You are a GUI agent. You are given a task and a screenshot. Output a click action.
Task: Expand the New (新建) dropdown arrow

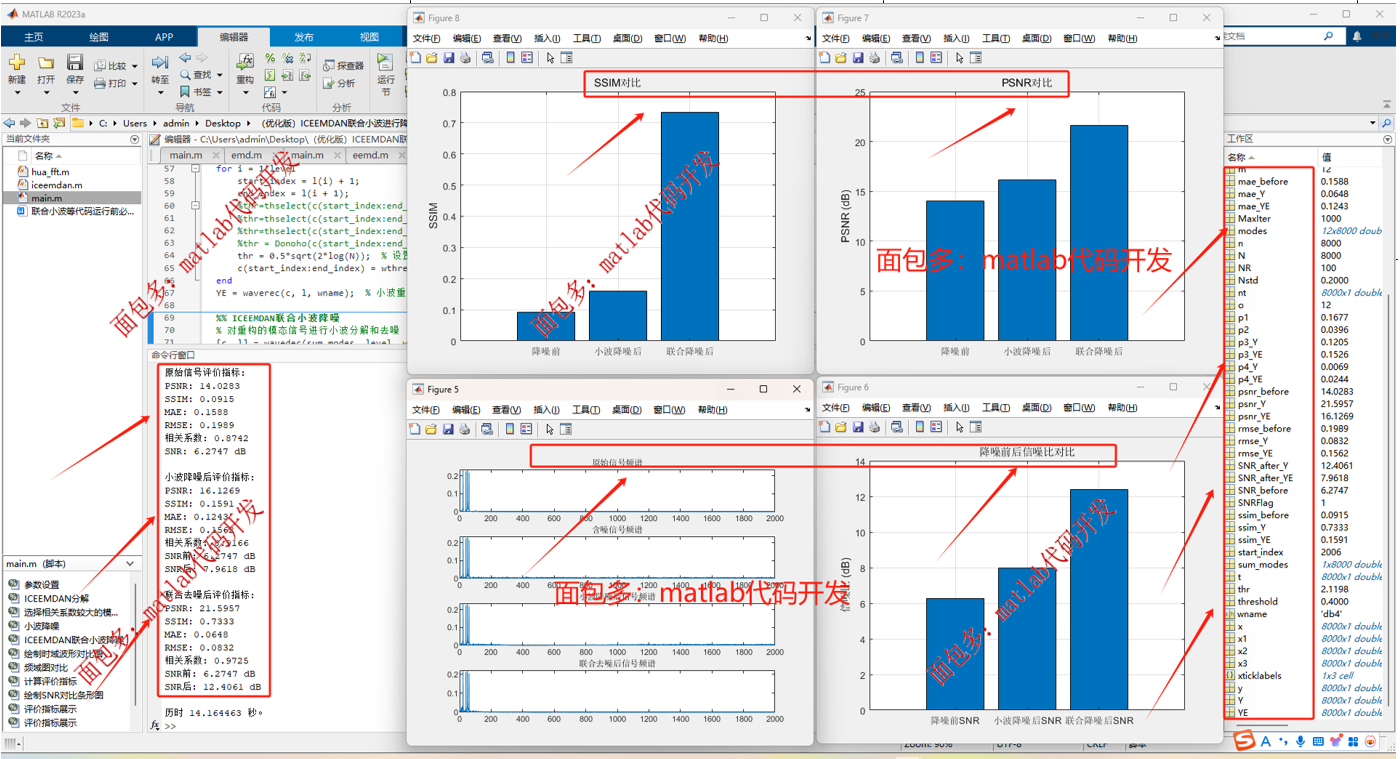click(17, 93)
